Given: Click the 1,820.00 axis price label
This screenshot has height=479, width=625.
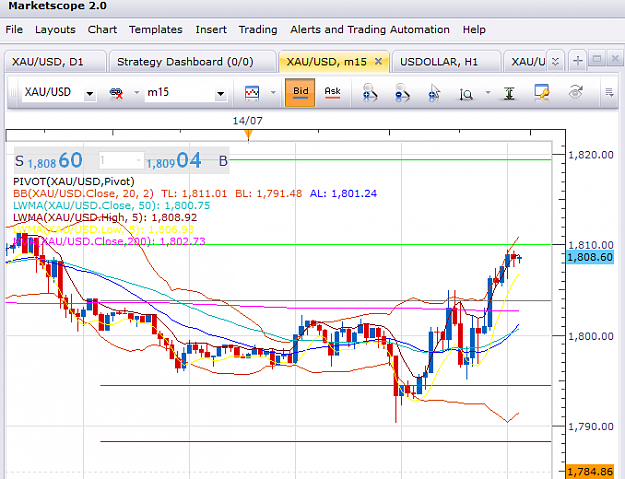Looking at the screenshot, I should [591, 155].
